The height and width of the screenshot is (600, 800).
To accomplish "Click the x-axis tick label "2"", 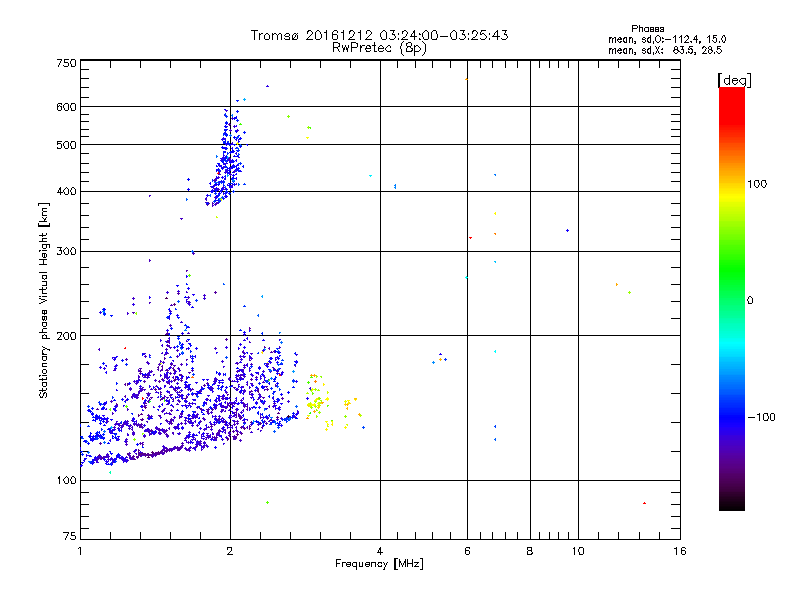I will 230,551.
